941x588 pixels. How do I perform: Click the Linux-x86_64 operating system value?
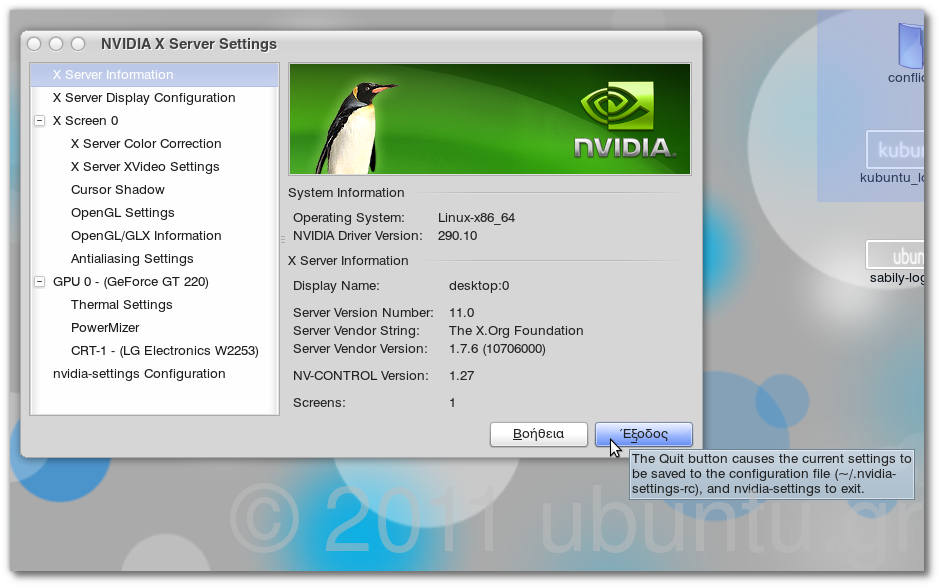[x=476, y=218]
